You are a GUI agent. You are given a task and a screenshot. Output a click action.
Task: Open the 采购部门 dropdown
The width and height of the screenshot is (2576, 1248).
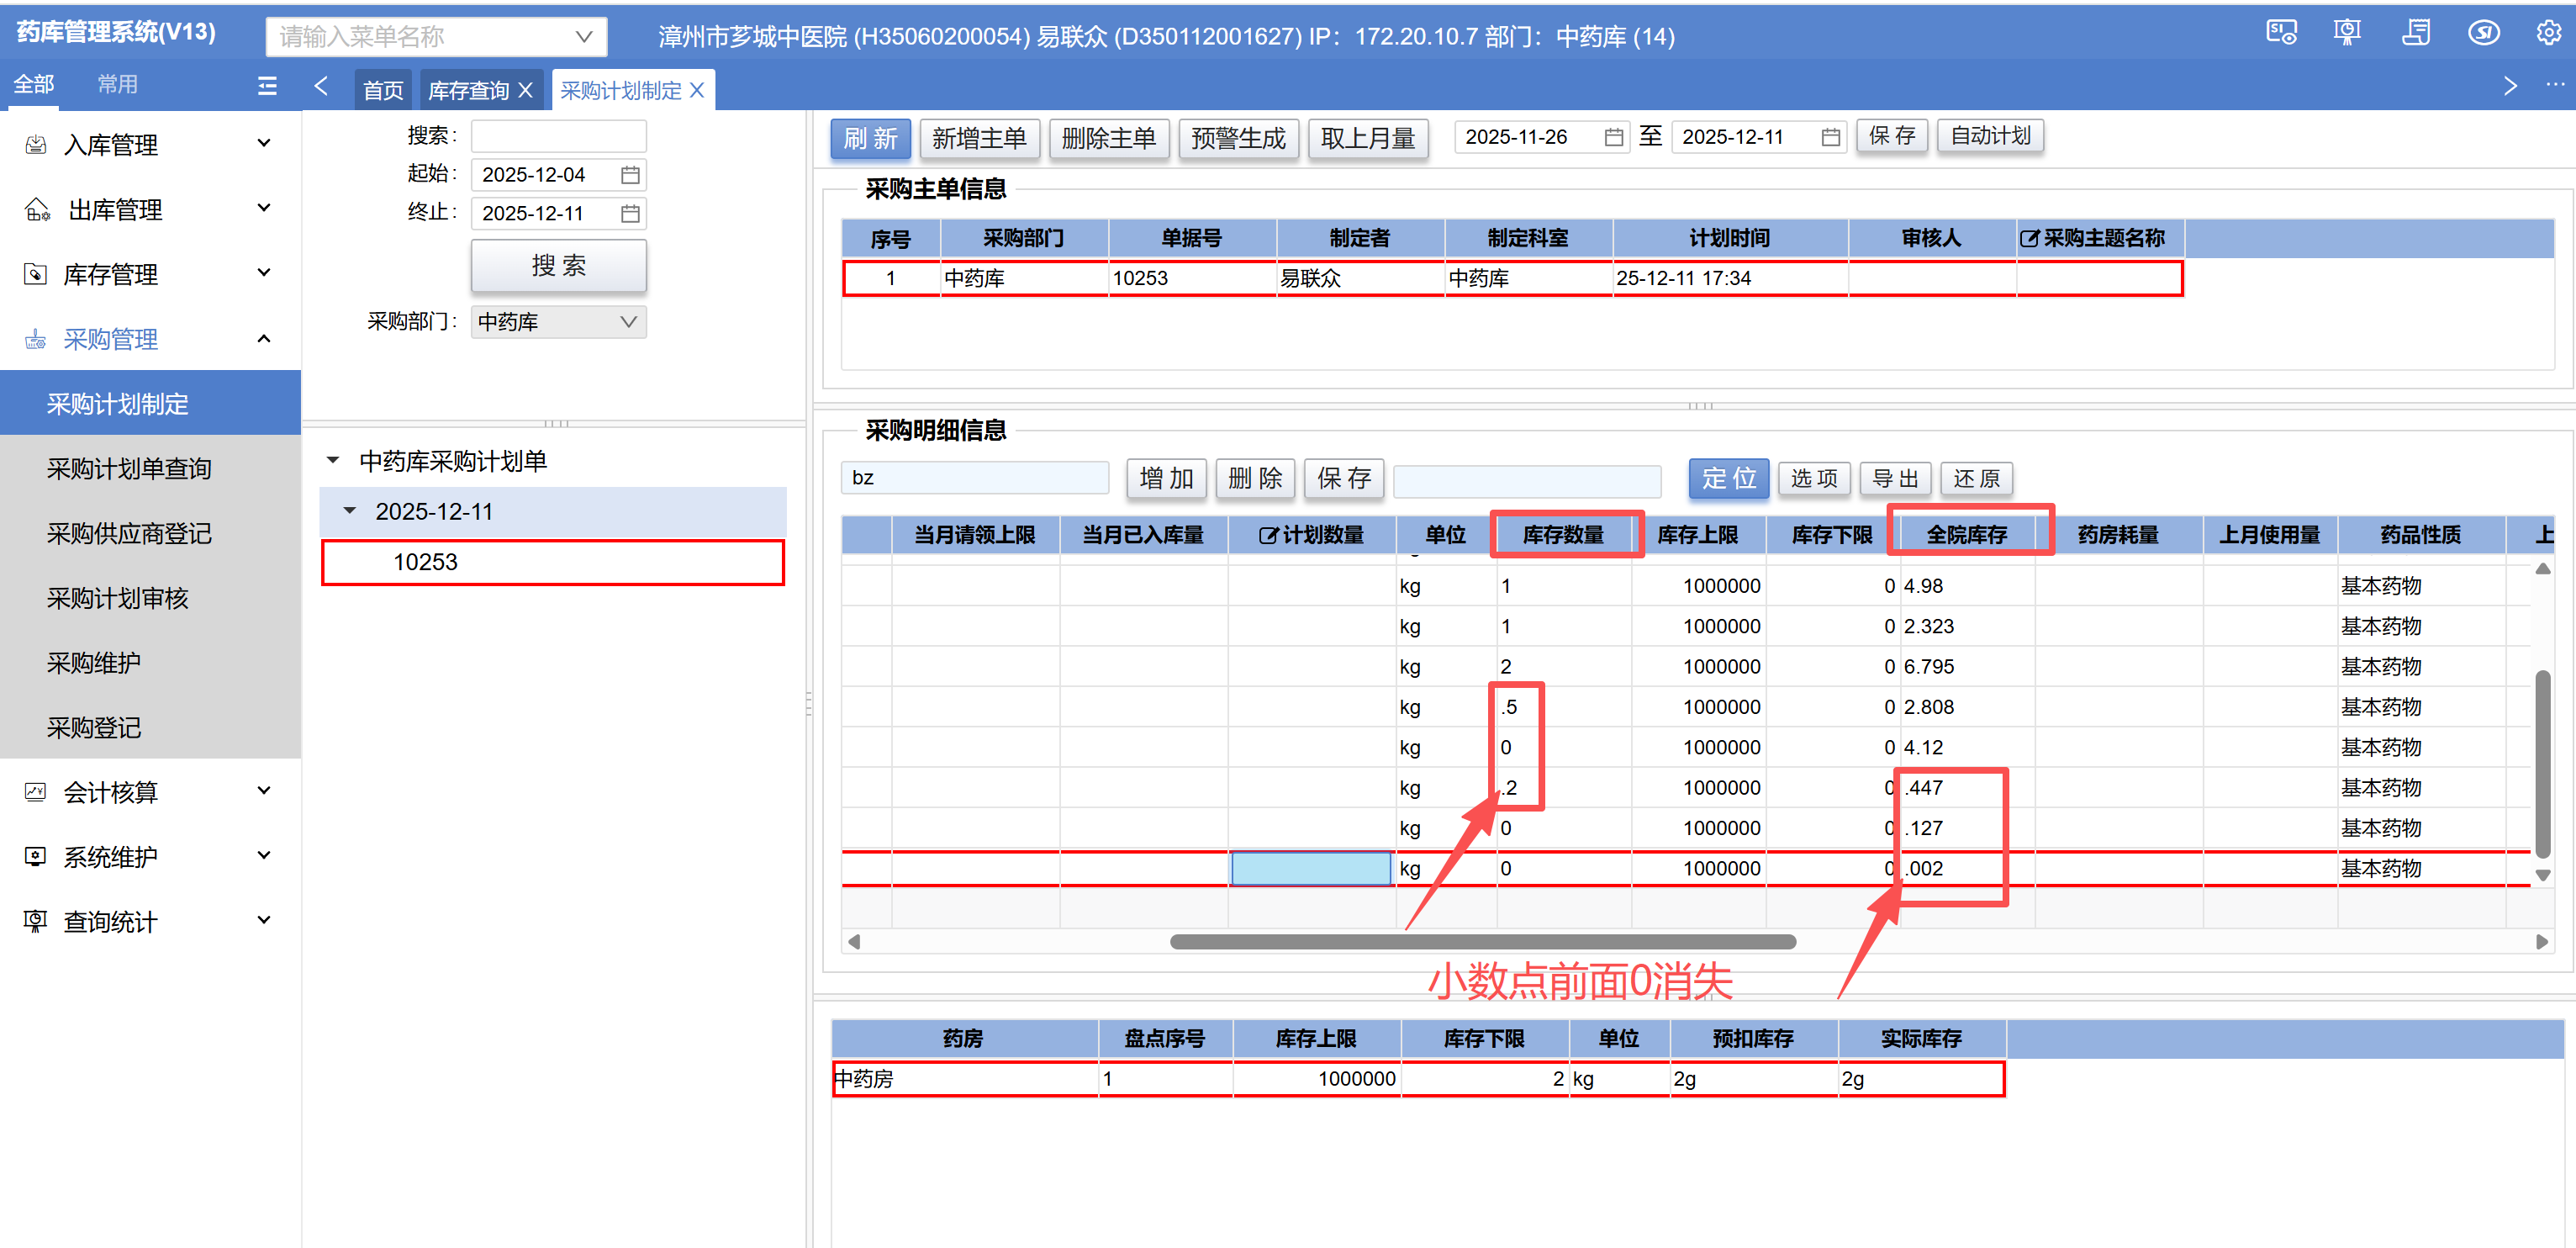[x=558, y=322]
